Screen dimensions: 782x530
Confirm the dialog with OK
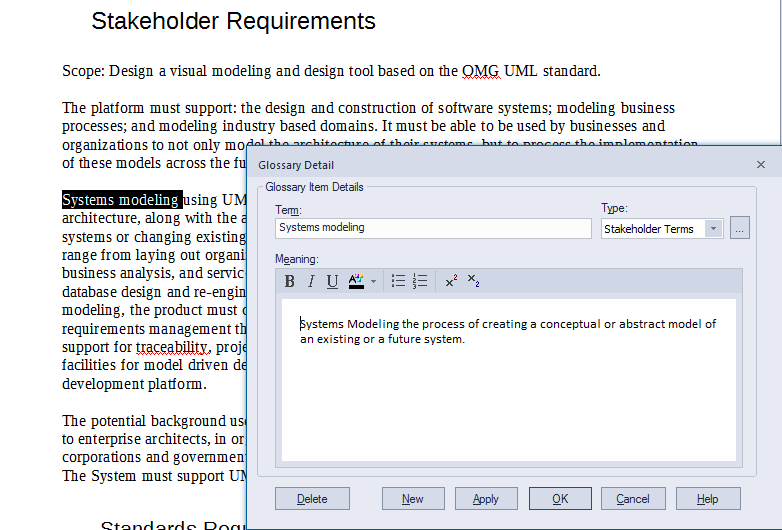pos(559,499)
